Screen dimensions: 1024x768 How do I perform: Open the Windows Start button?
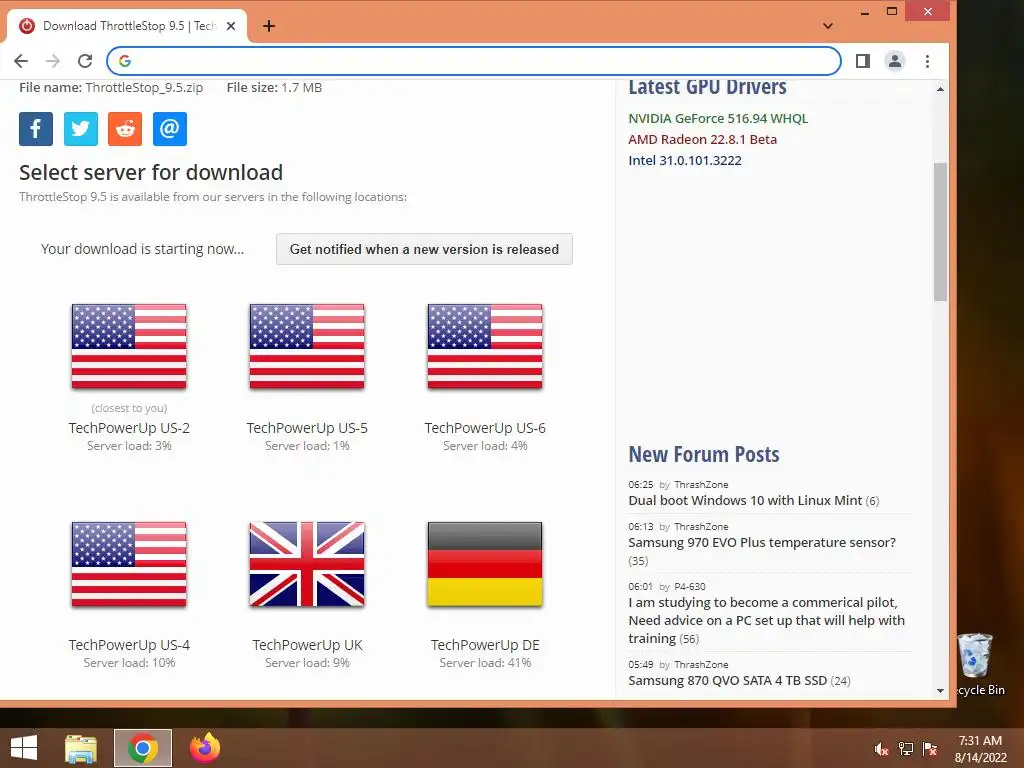coord(24,748)
